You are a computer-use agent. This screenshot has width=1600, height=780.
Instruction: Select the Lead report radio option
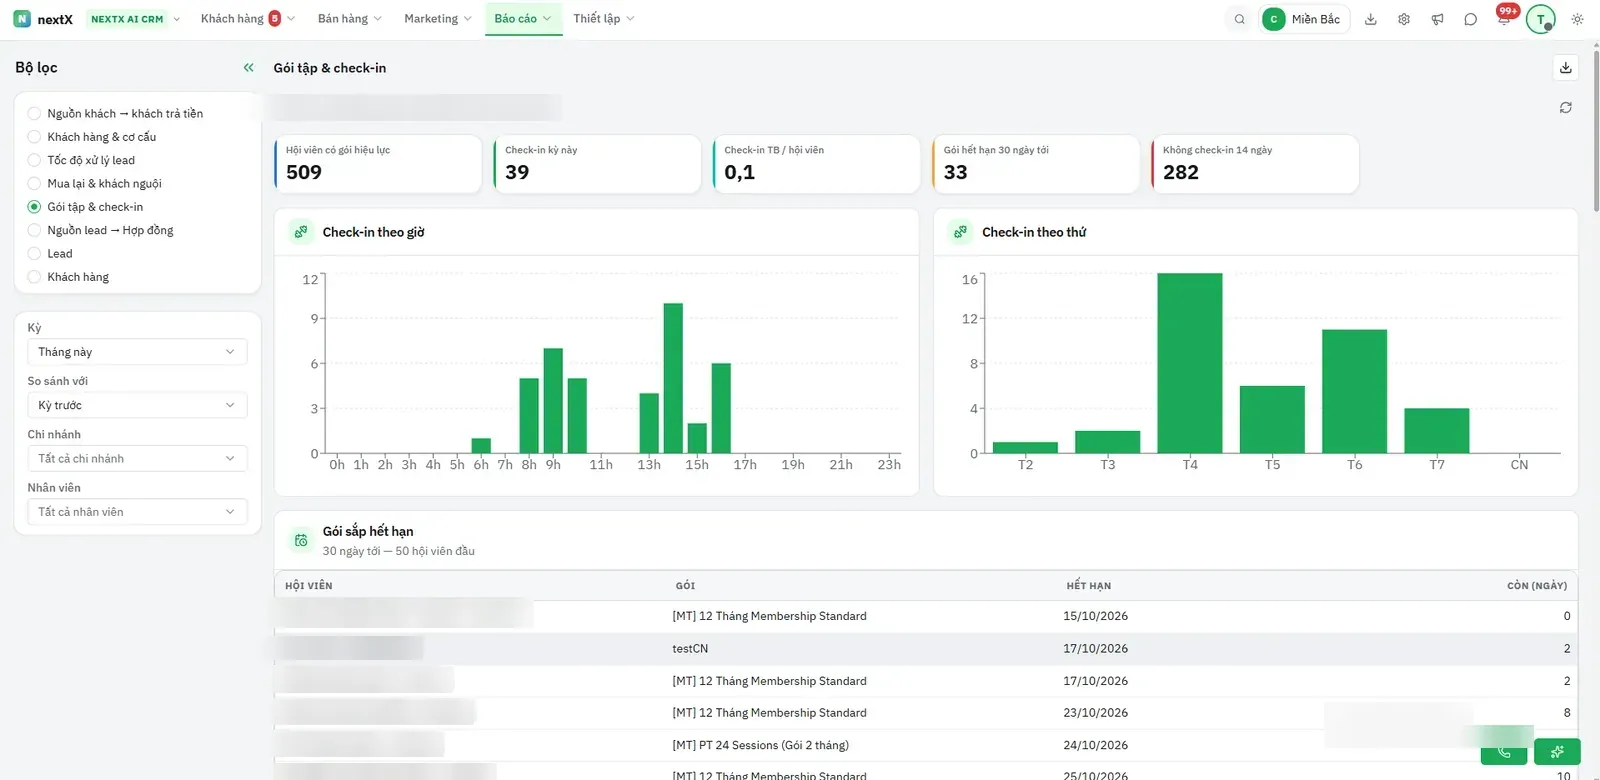[50, 254]
